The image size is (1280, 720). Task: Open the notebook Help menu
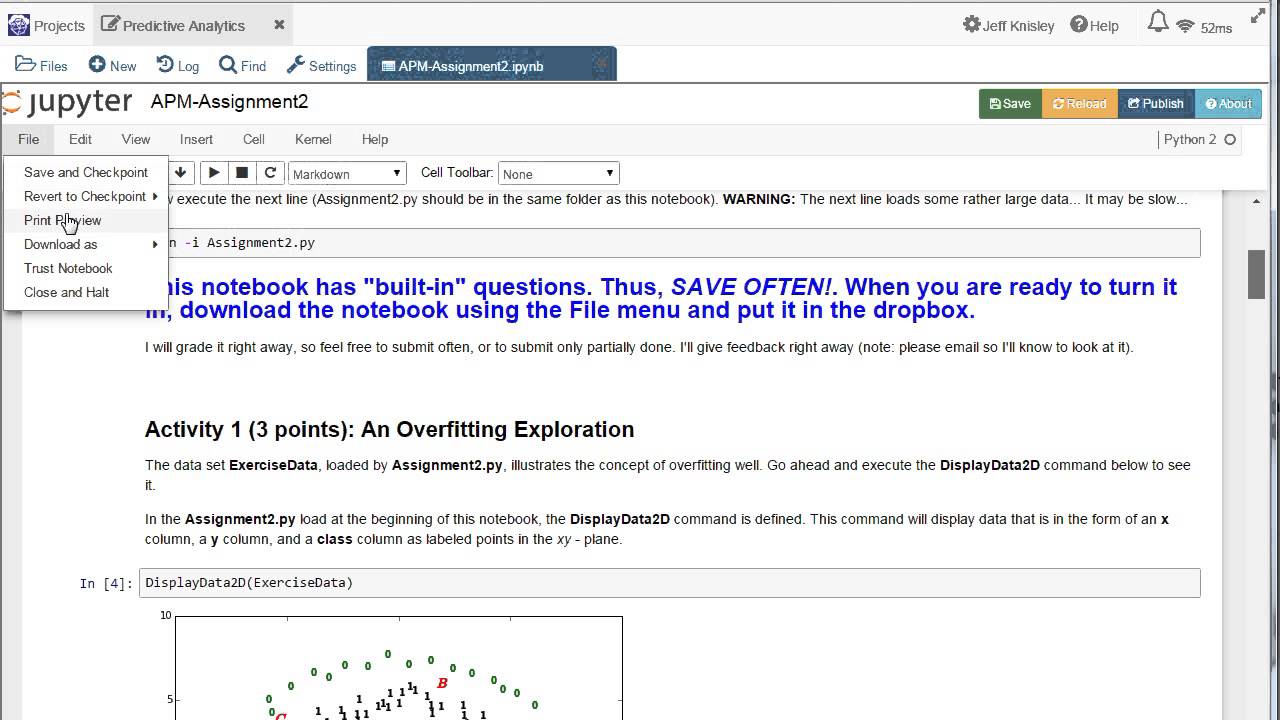(375, 139)
